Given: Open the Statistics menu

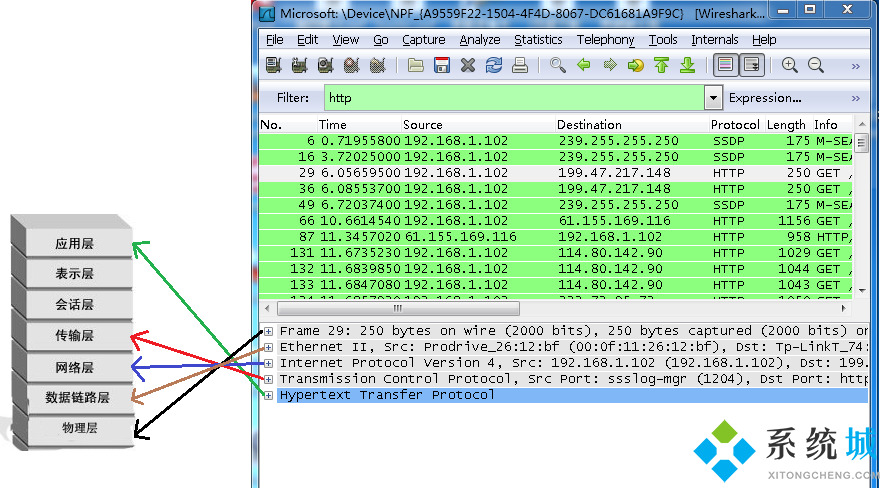Looking at the screenshot, I should [538, 40].
